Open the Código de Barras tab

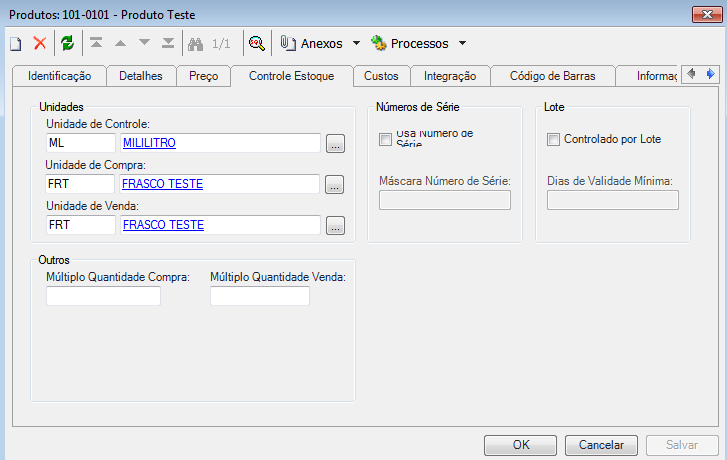553,76
